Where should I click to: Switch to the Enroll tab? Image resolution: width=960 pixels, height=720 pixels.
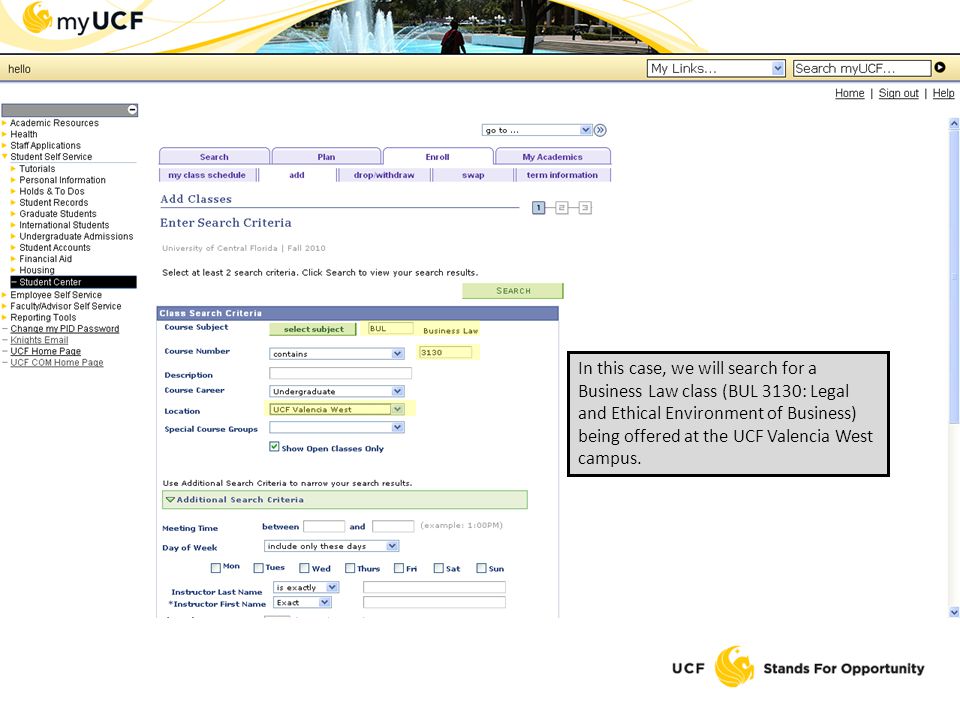tap(437, 157)
